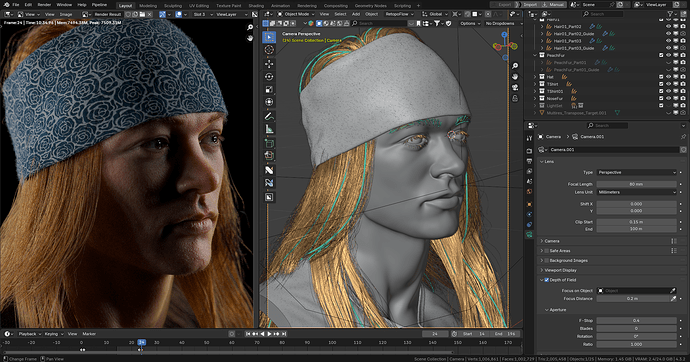
Task: Click the pin icon next to Scene name
Action: (612, 4)
